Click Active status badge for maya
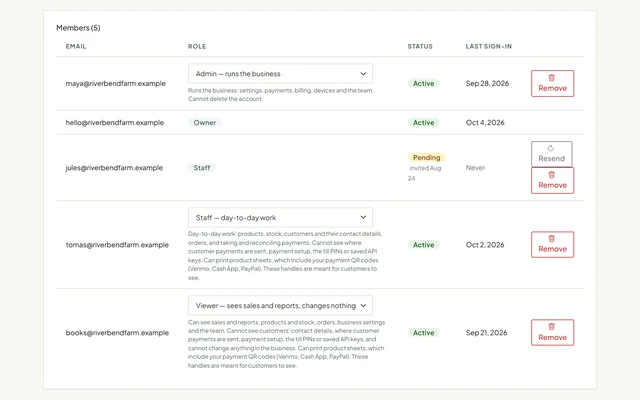Image resolution: width=640 pixels, height=400 pixels. [x=423, y=83]
